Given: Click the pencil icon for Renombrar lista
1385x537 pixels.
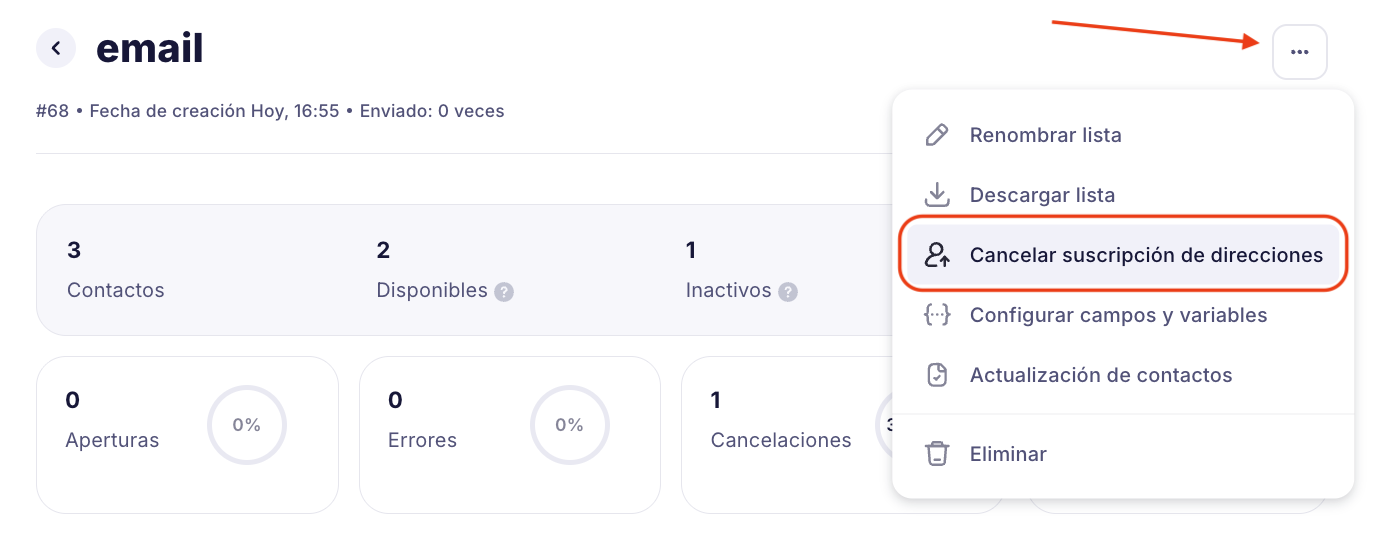Looking at the screenshot, I should tap(937, 135).
